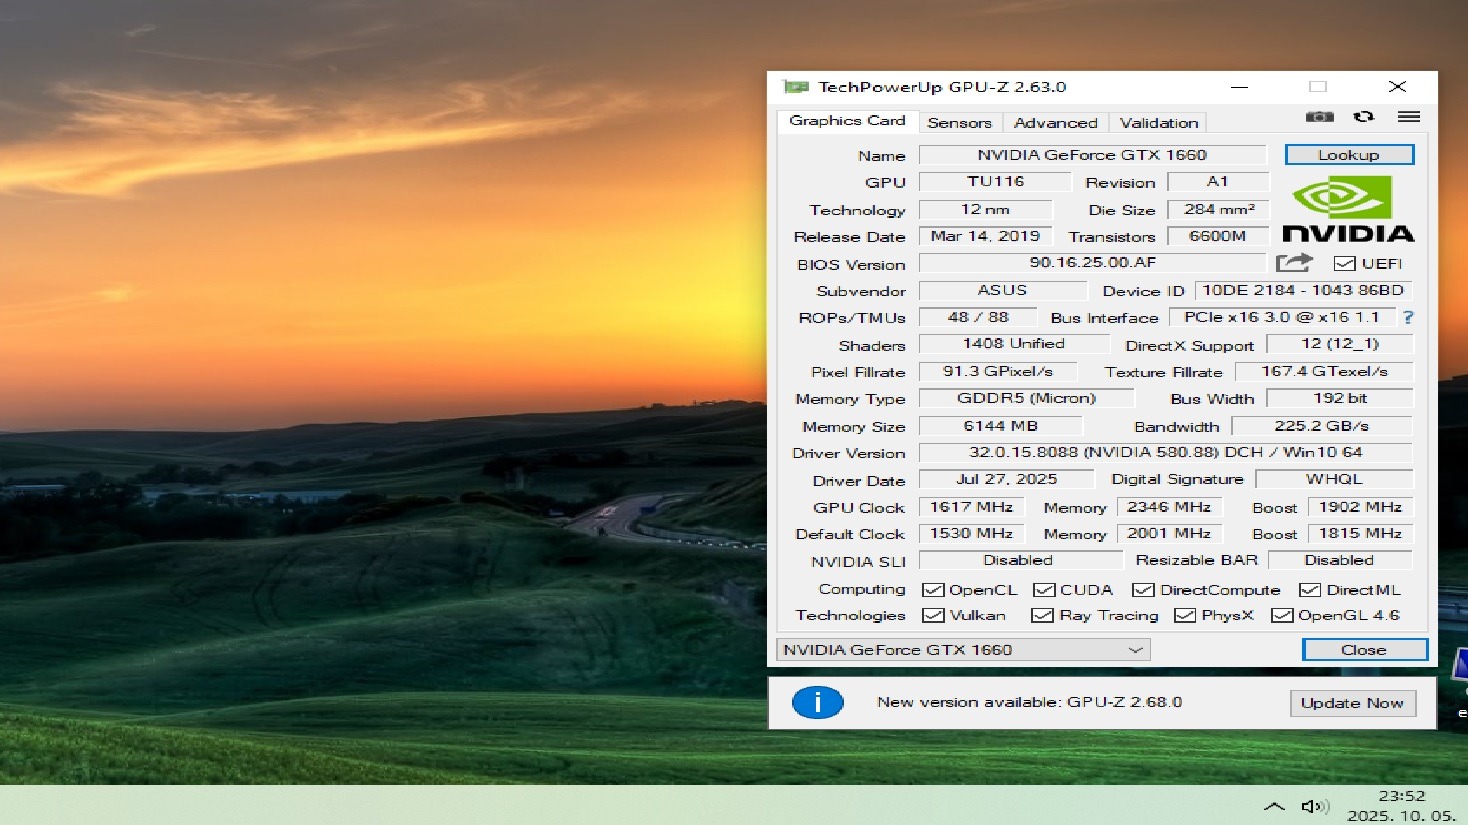Click the Update Now button
This screenshot has width=1468, height=825.
tap(1351, 703)
